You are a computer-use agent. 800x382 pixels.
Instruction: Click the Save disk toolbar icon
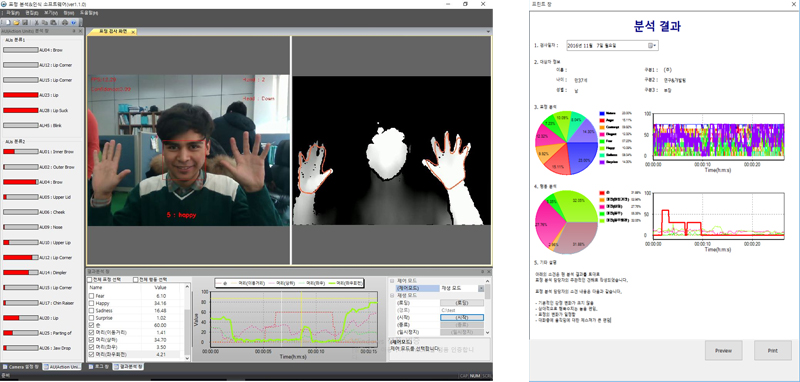click(x=25, y=22)
